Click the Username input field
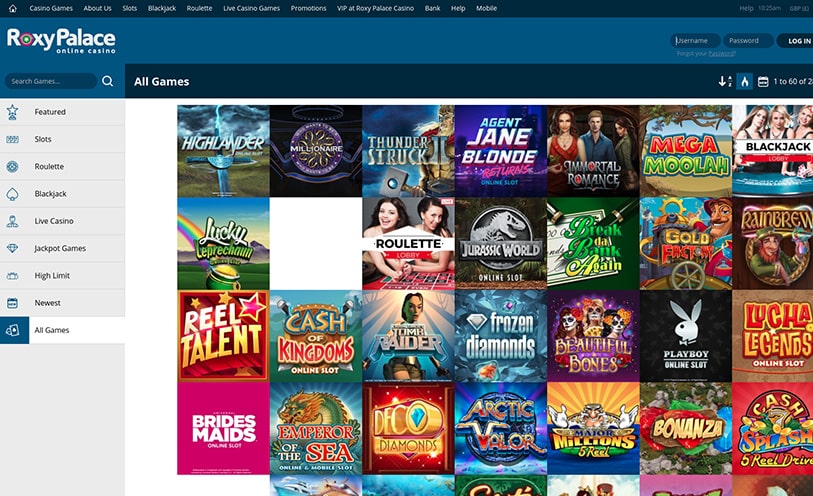 [695, 40]
